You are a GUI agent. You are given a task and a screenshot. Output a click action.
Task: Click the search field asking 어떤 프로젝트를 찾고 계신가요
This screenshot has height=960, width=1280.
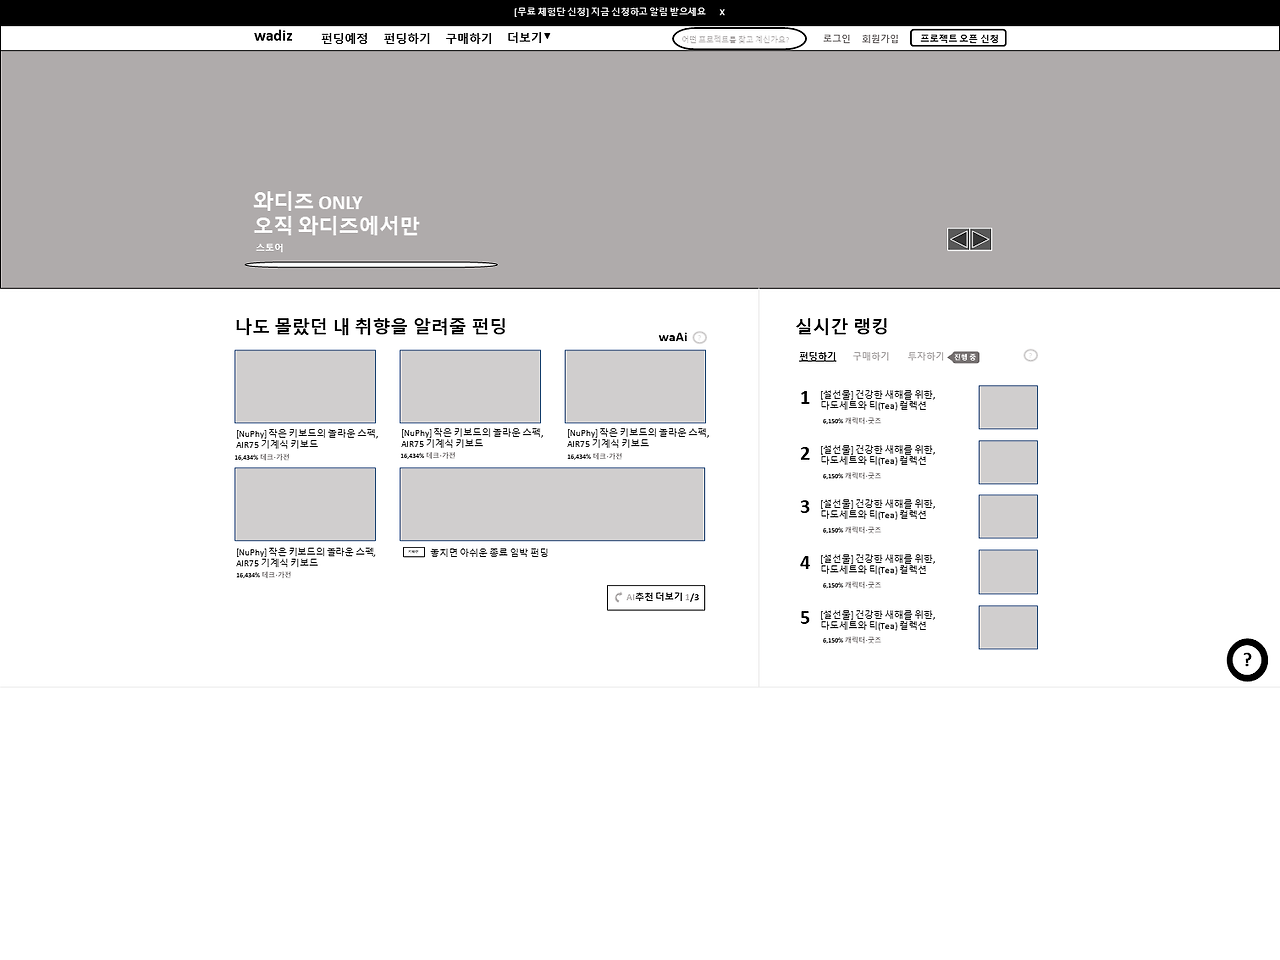tap(739, 38)
